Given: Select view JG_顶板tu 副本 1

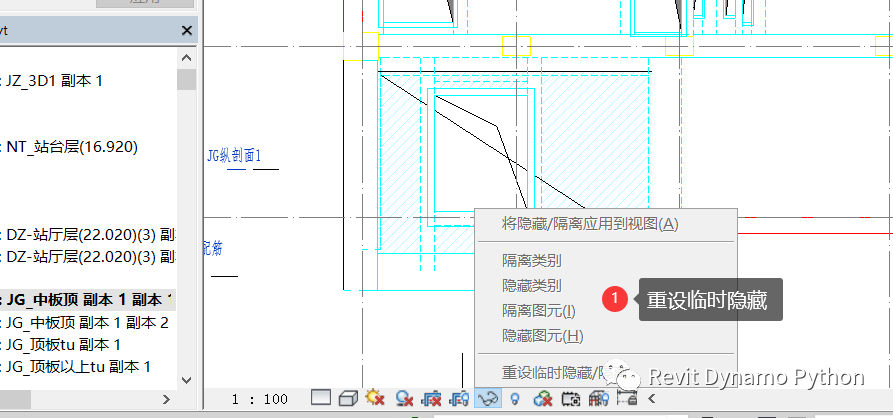Looking at the screenshot, I should (x=63, y=345).
